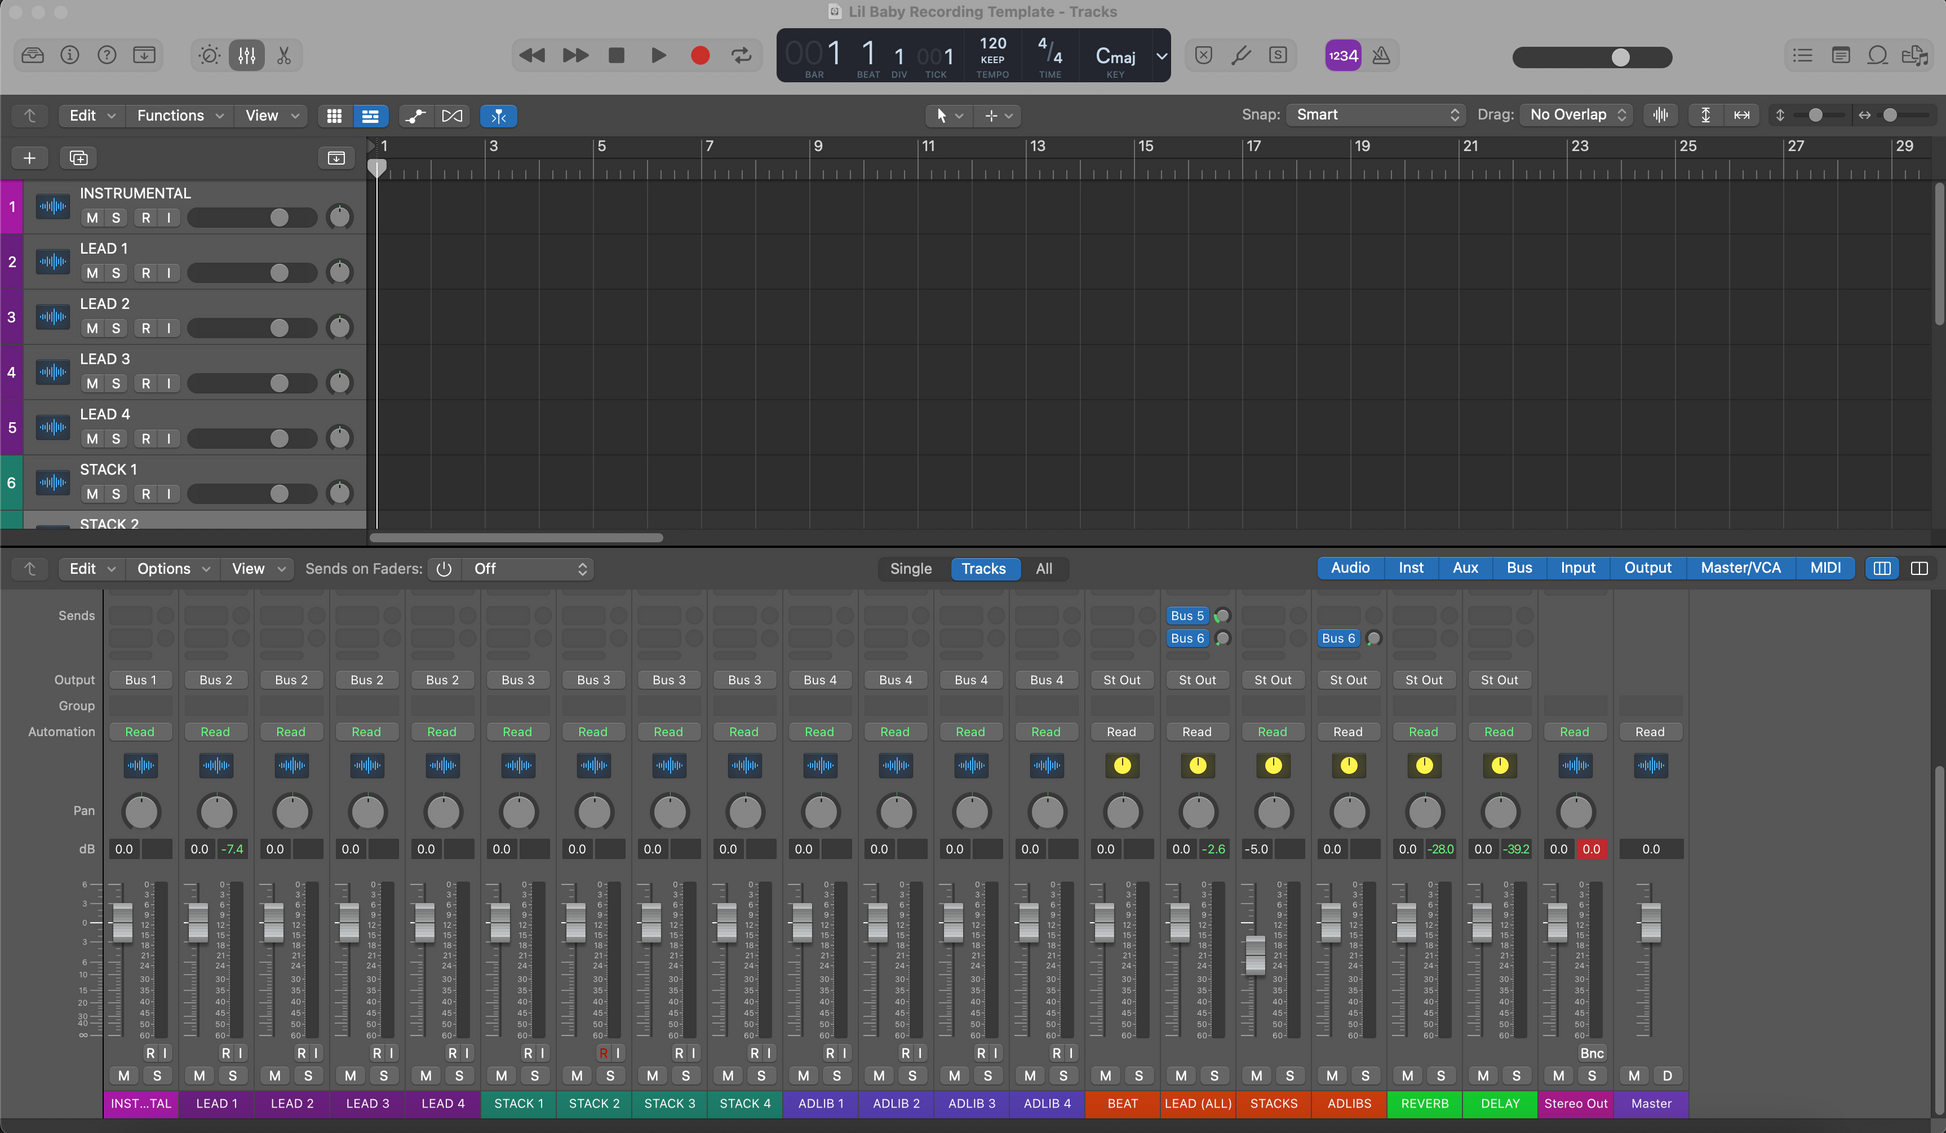The image size is (1946, 1133).
Task: Open Smart Controls dial icon
Action: [x=209, y=56]
